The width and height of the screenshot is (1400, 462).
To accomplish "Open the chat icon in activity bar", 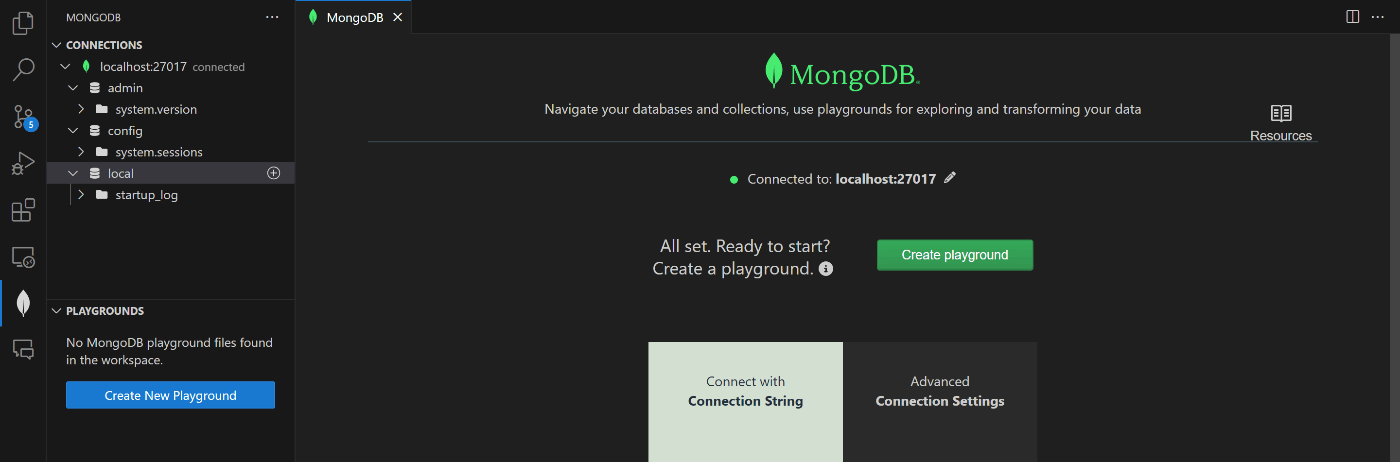I will pyautogui.click(x=23, y=349).
